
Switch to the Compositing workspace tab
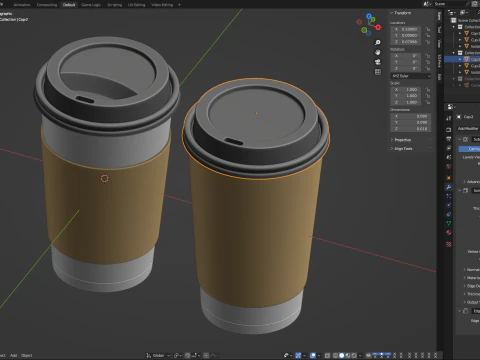pyautogui.click(x=47, y=5)
